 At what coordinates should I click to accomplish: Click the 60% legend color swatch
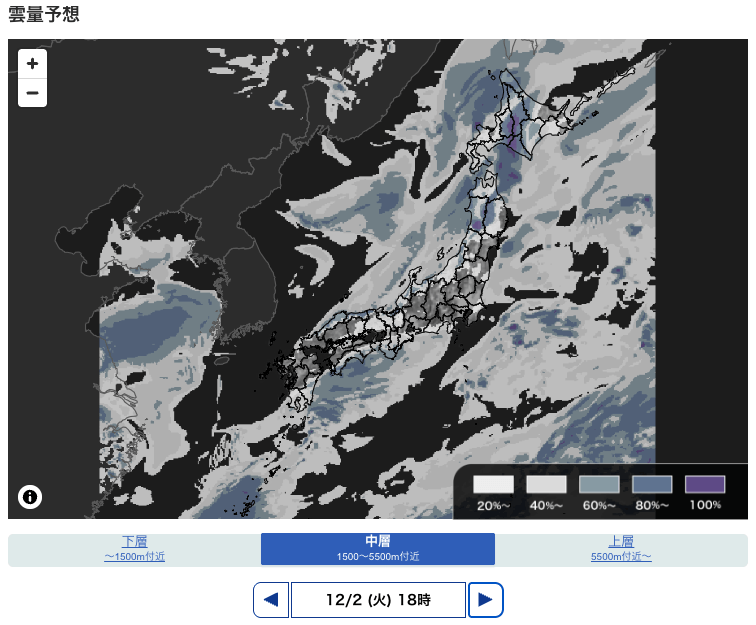point(599,484)
